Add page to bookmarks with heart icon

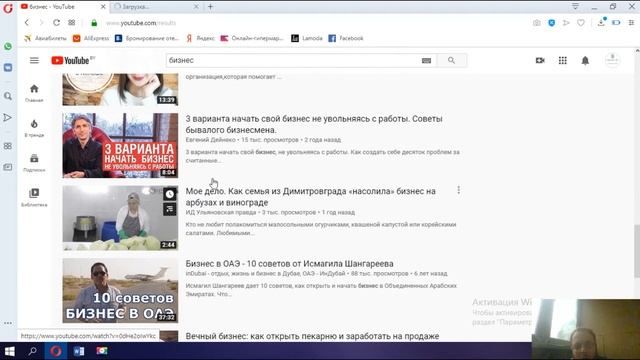(581, 23)
